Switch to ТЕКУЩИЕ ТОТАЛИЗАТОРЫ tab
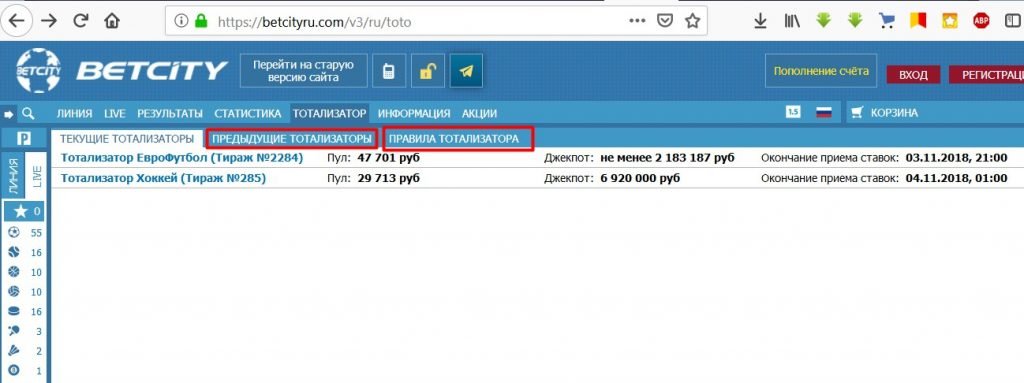Viewport: 1024px width, 383px height. pyautogui.click(x=127, y=139)
